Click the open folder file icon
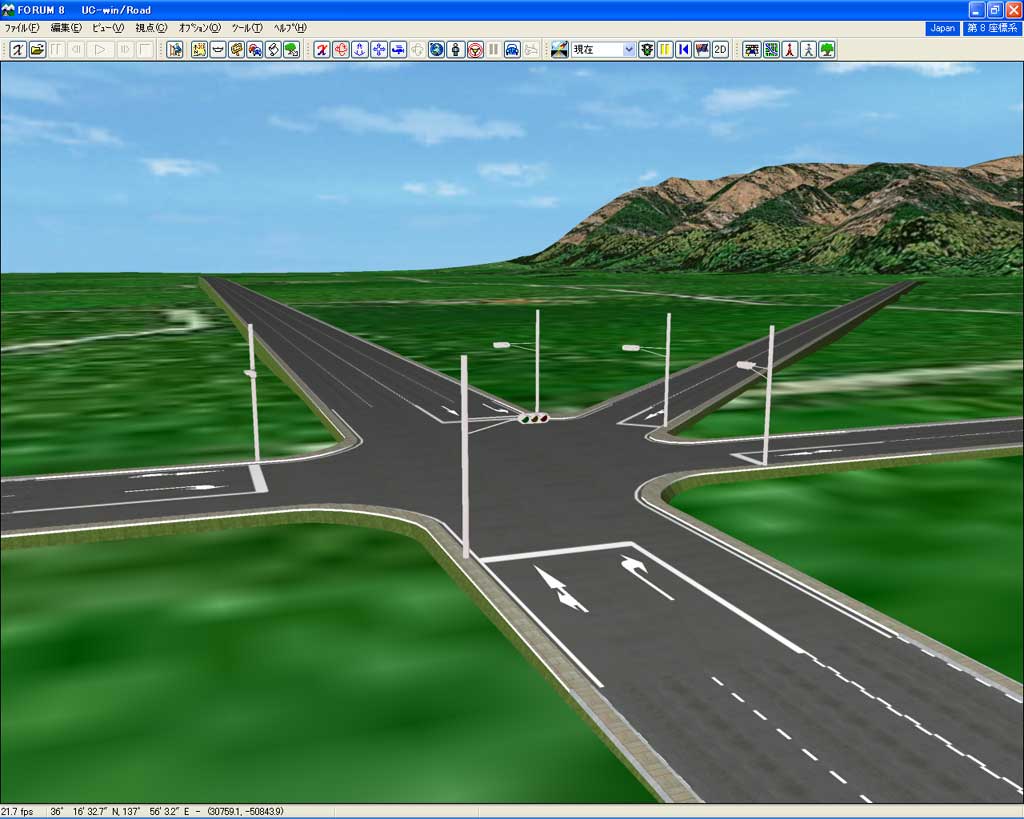 click(37, 50)
